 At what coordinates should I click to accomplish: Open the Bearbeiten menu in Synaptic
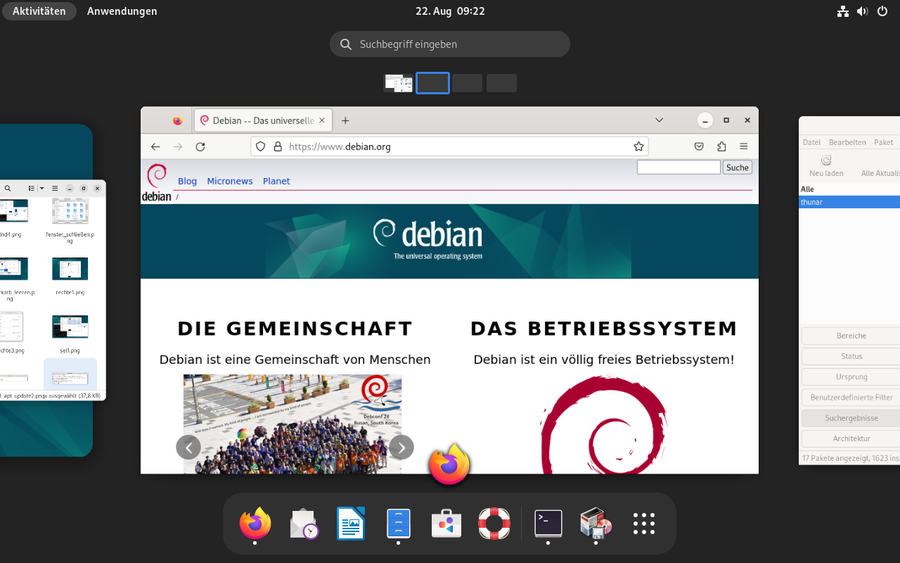coord(847,142)
